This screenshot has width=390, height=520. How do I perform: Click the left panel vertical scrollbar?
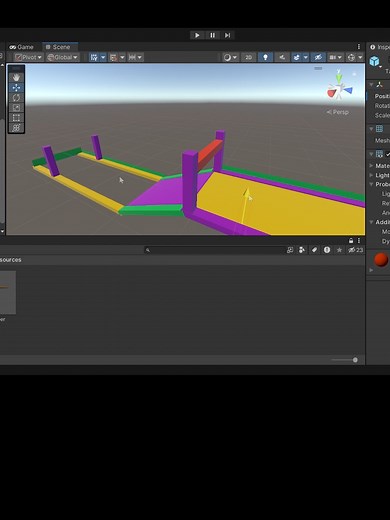[2, 171]
